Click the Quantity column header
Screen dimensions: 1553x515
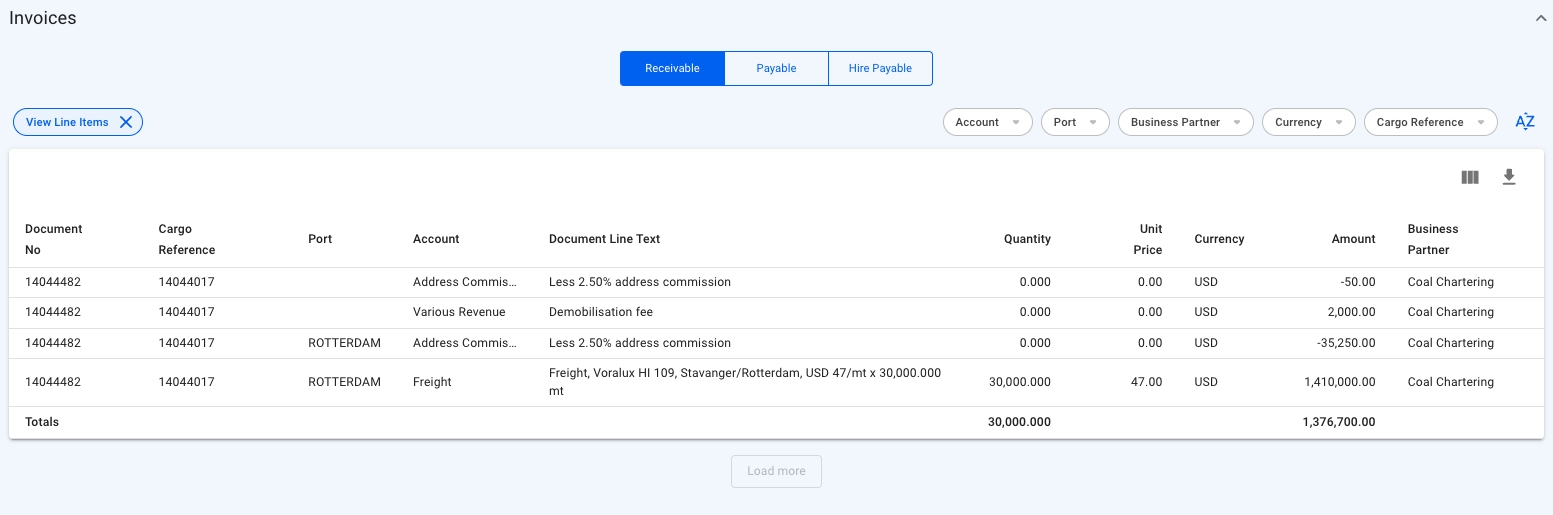coord(1027,239)
